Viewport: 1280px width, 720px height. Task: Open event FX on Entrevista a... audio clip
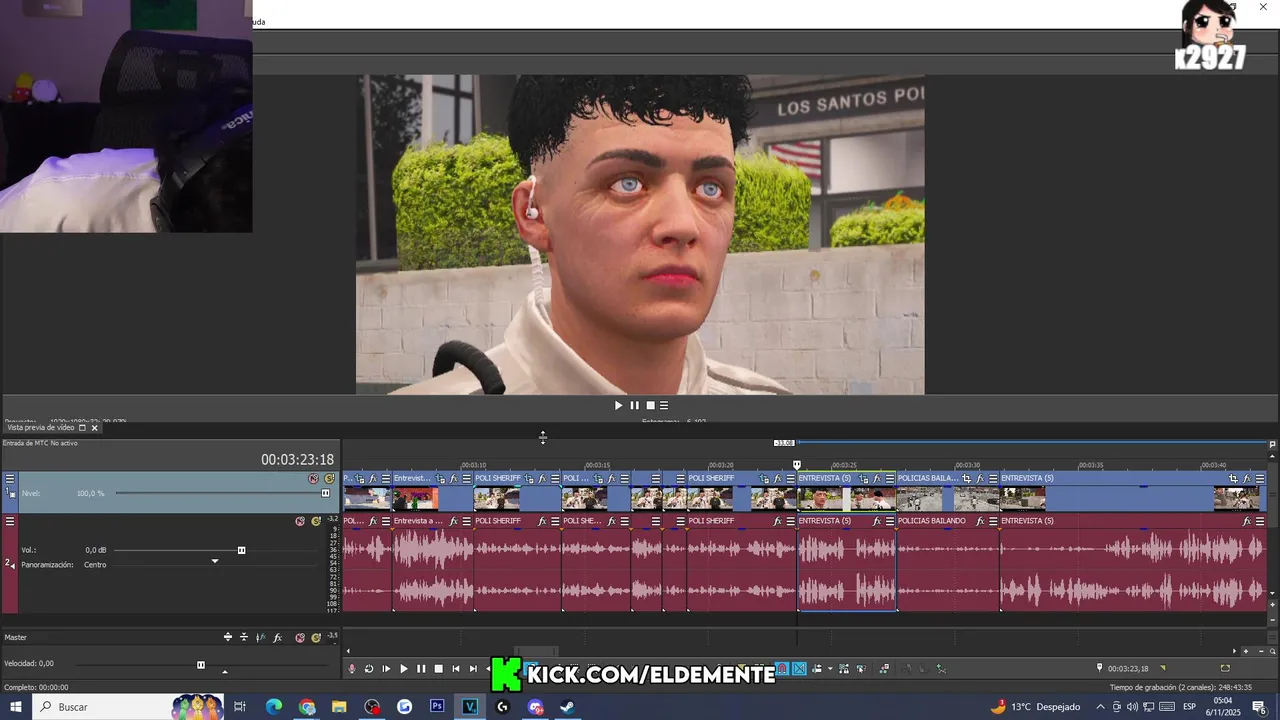coord(453,521)
